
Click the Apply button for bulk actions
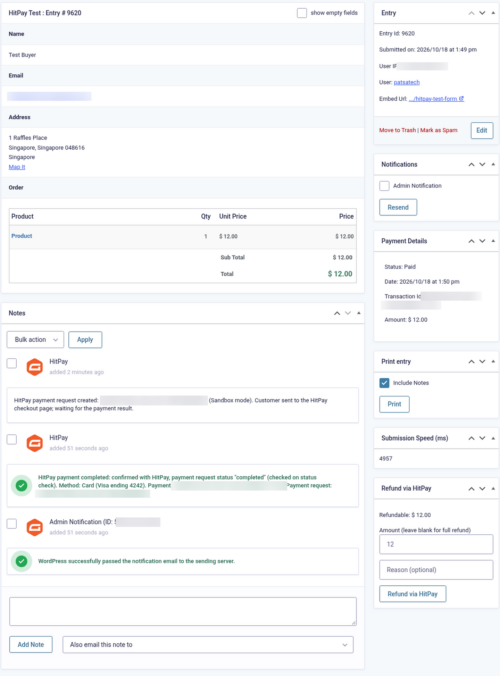tap(85, 340)
